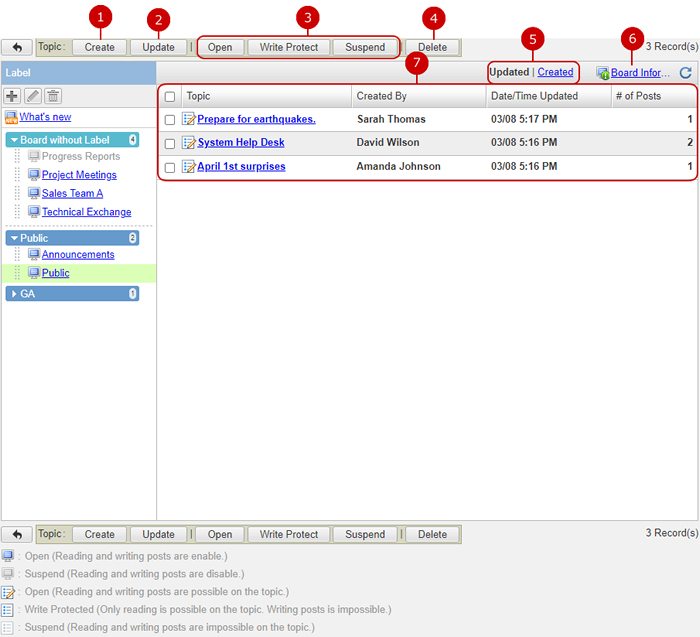Click the top back arrow button

pos(17,47)
